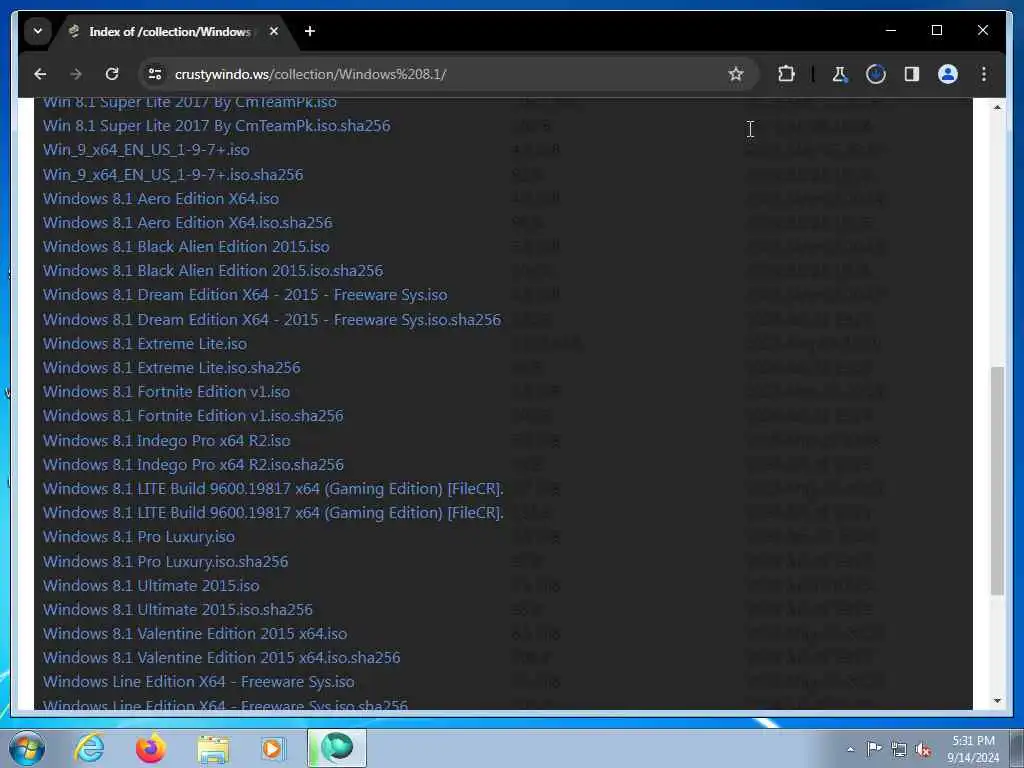This screenshot has width=1024, height=768.
Task: Download Windows 8.1 Fortnite Edition v1.iso
Action: click(x=167, y=392)
